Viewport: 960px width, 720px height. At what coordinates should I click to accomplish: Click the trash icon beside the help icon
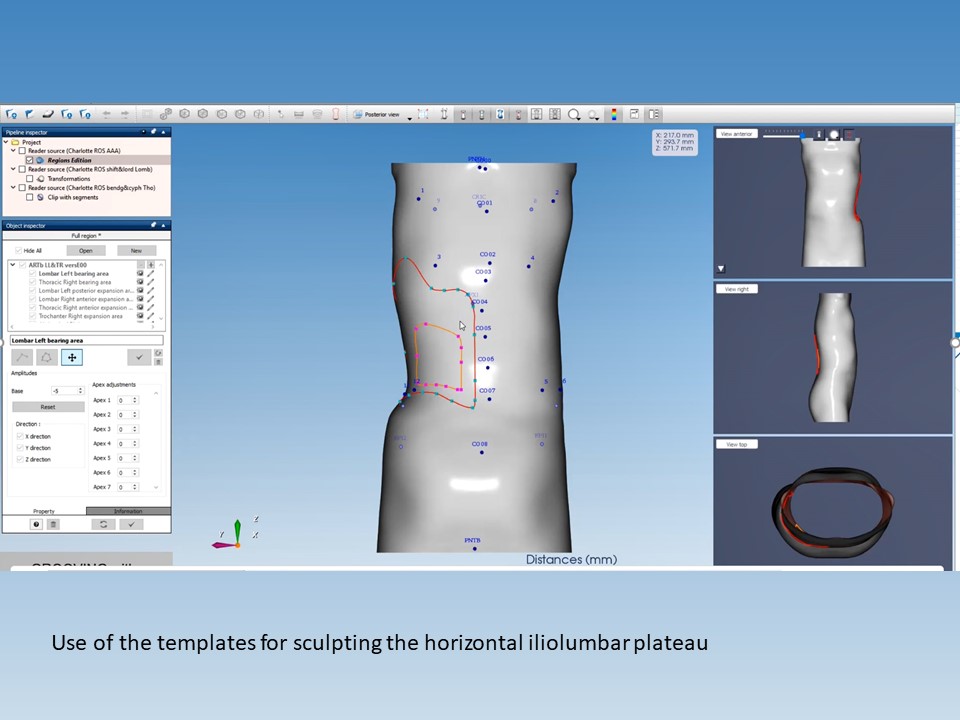53,524
